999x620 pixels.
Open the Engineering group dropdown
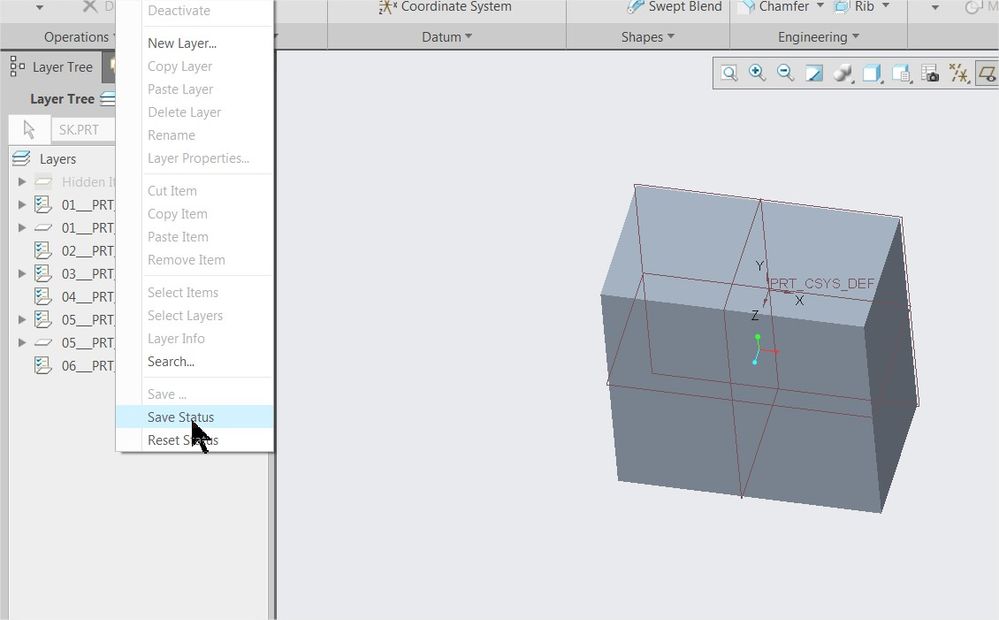[819, 37]
